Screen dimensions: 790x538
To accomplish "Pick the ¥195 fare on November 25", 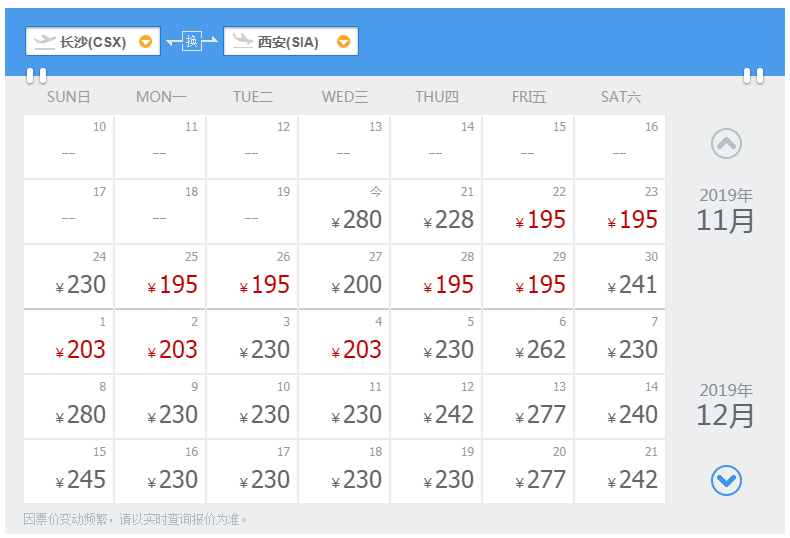I will click(160, 276).
